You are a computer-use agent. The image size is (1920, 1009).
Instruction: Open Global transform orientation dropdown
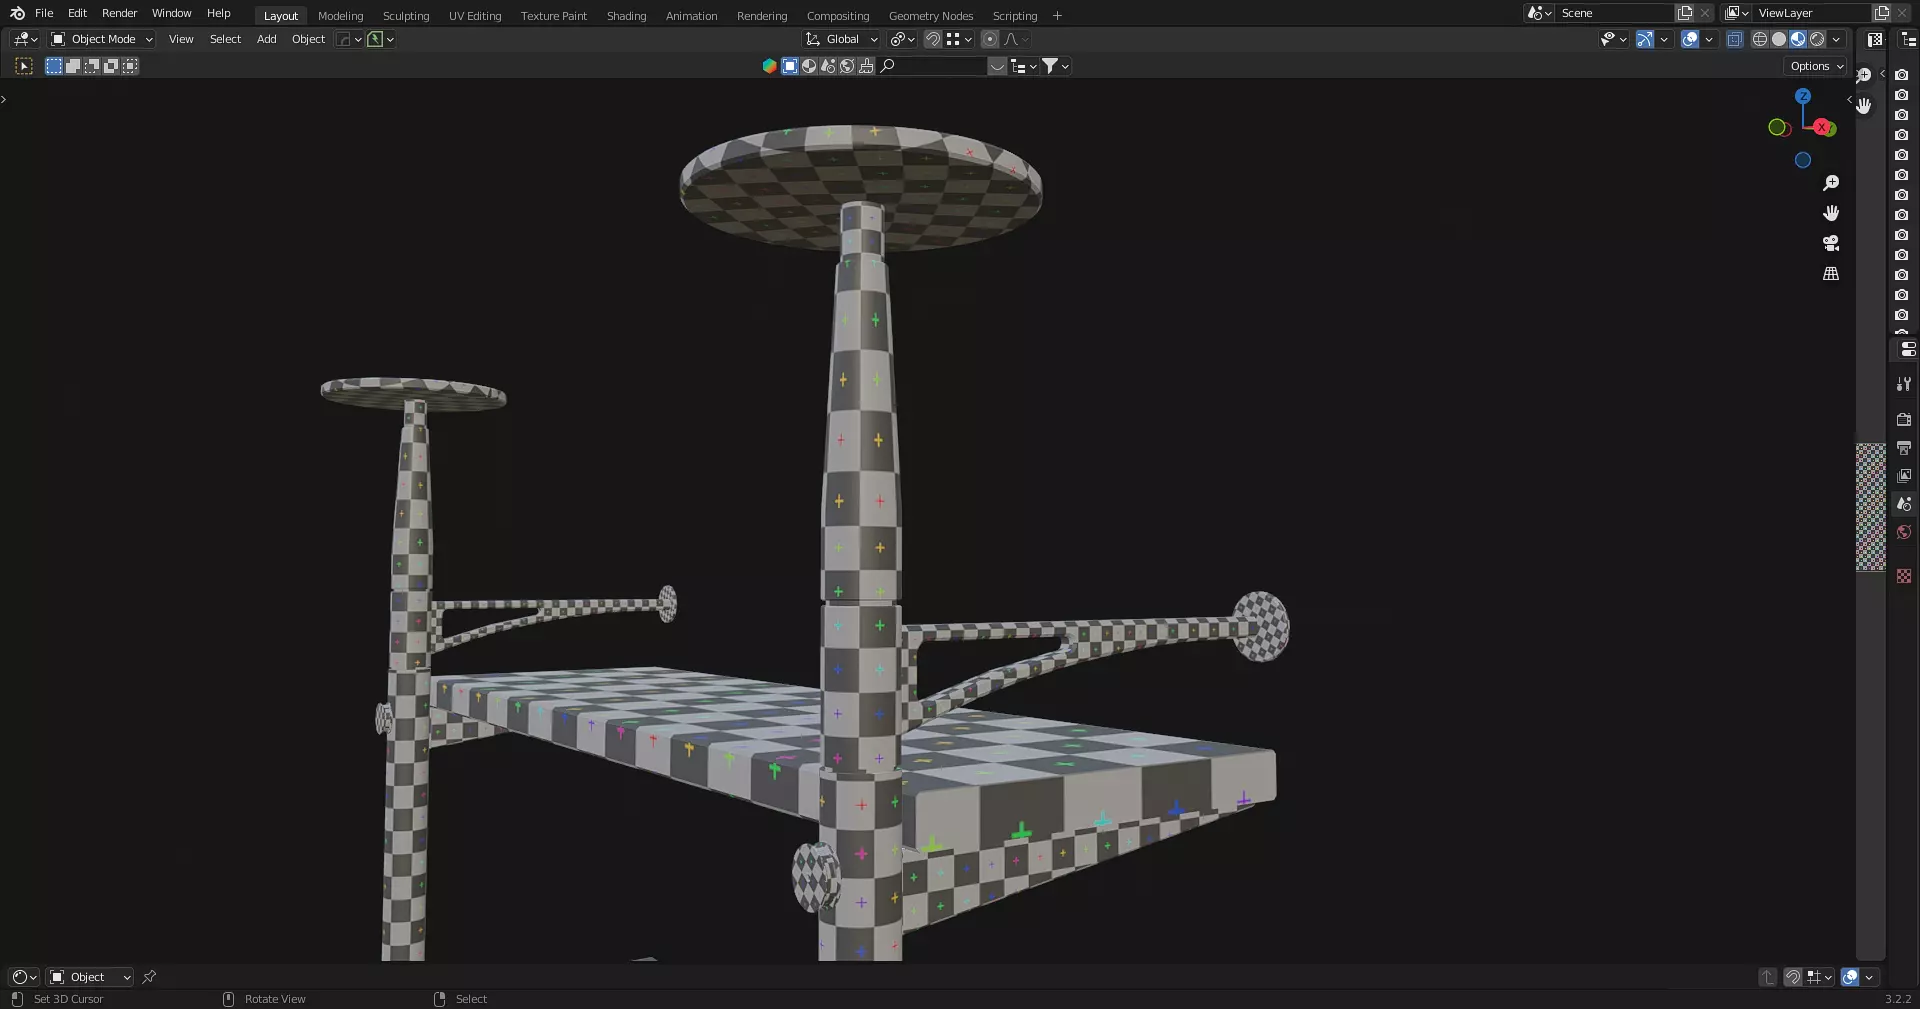pos(842,39)
